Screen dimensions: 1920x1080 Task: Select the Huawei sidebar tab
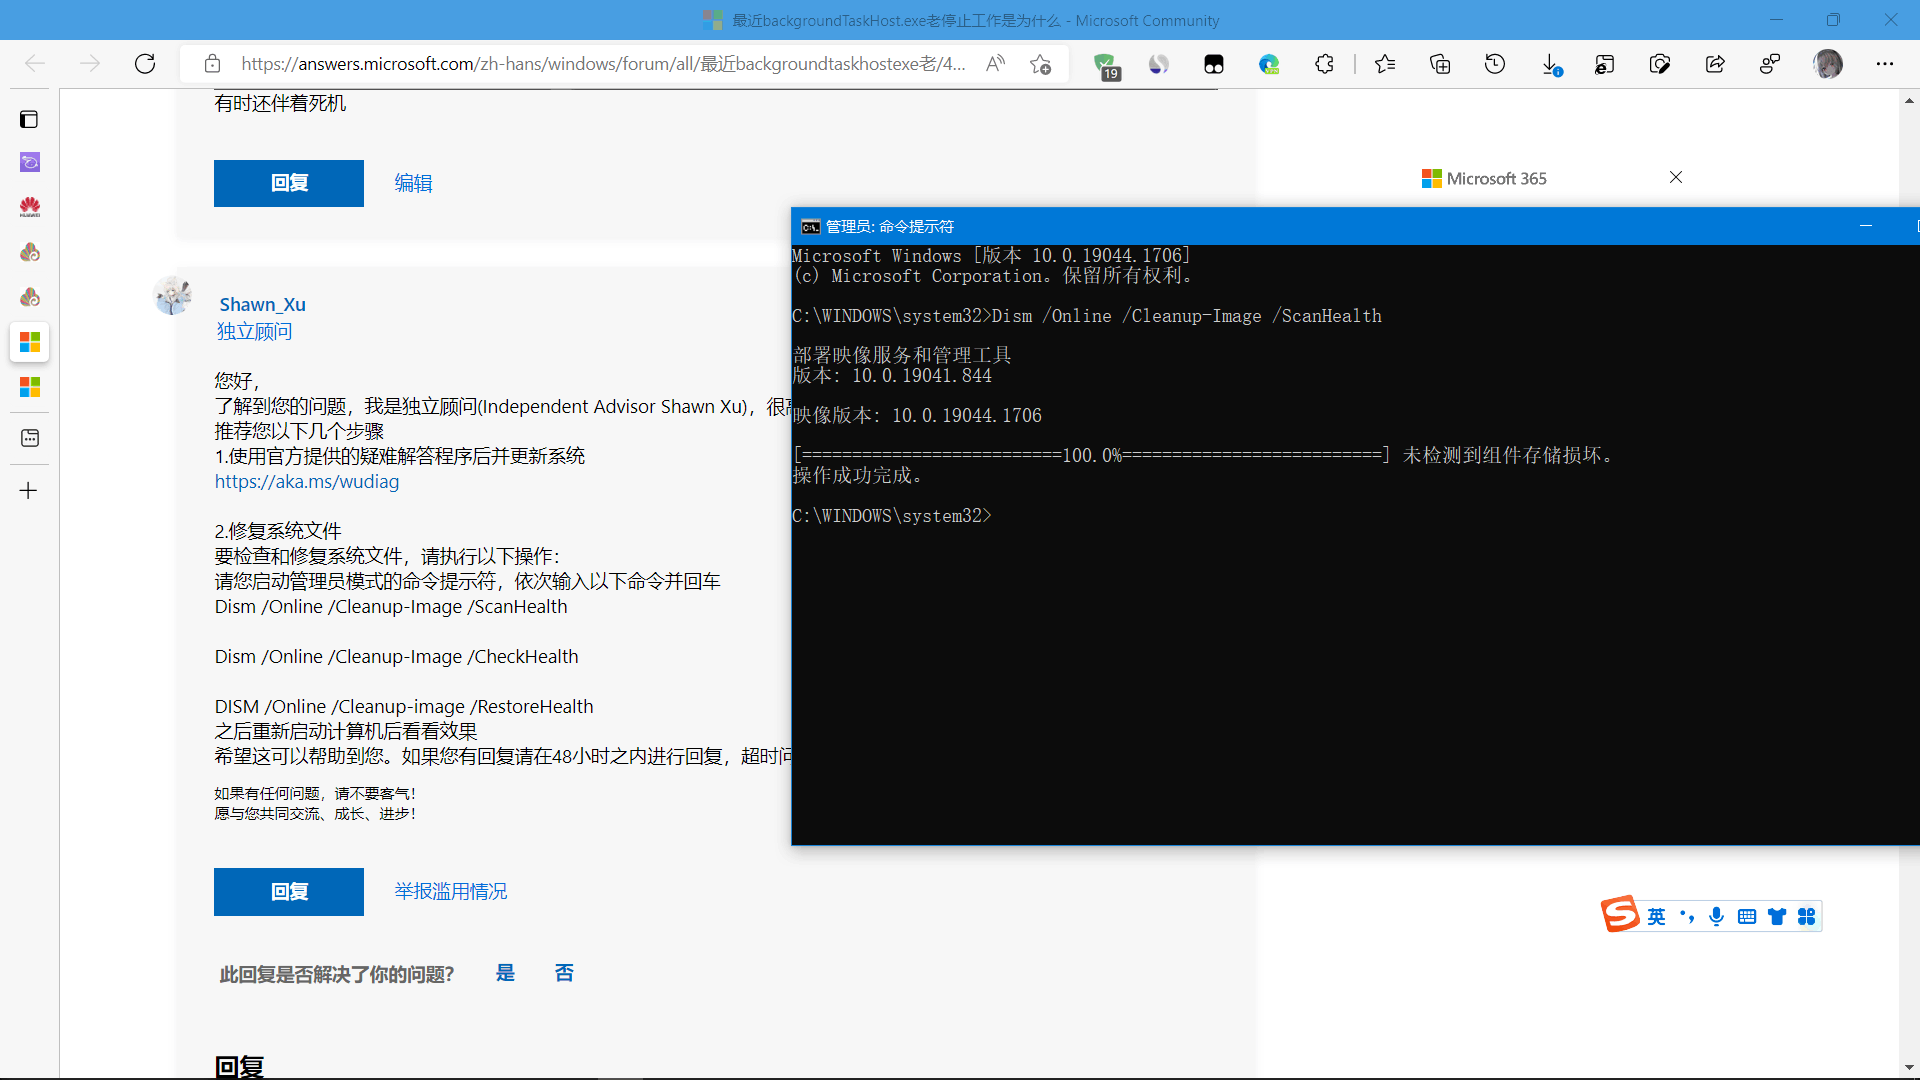pyautogui.click(x=29, y=207)
